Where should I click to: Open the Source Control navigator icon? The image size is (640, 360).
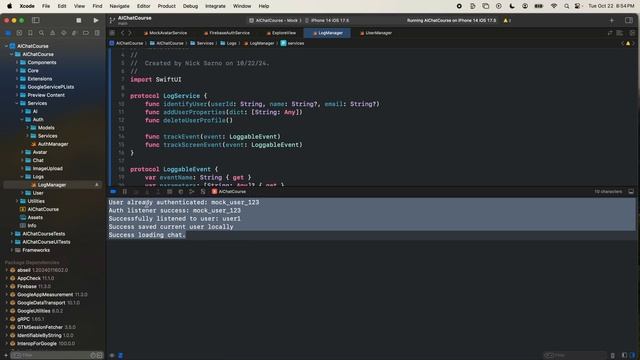[19, 33]
